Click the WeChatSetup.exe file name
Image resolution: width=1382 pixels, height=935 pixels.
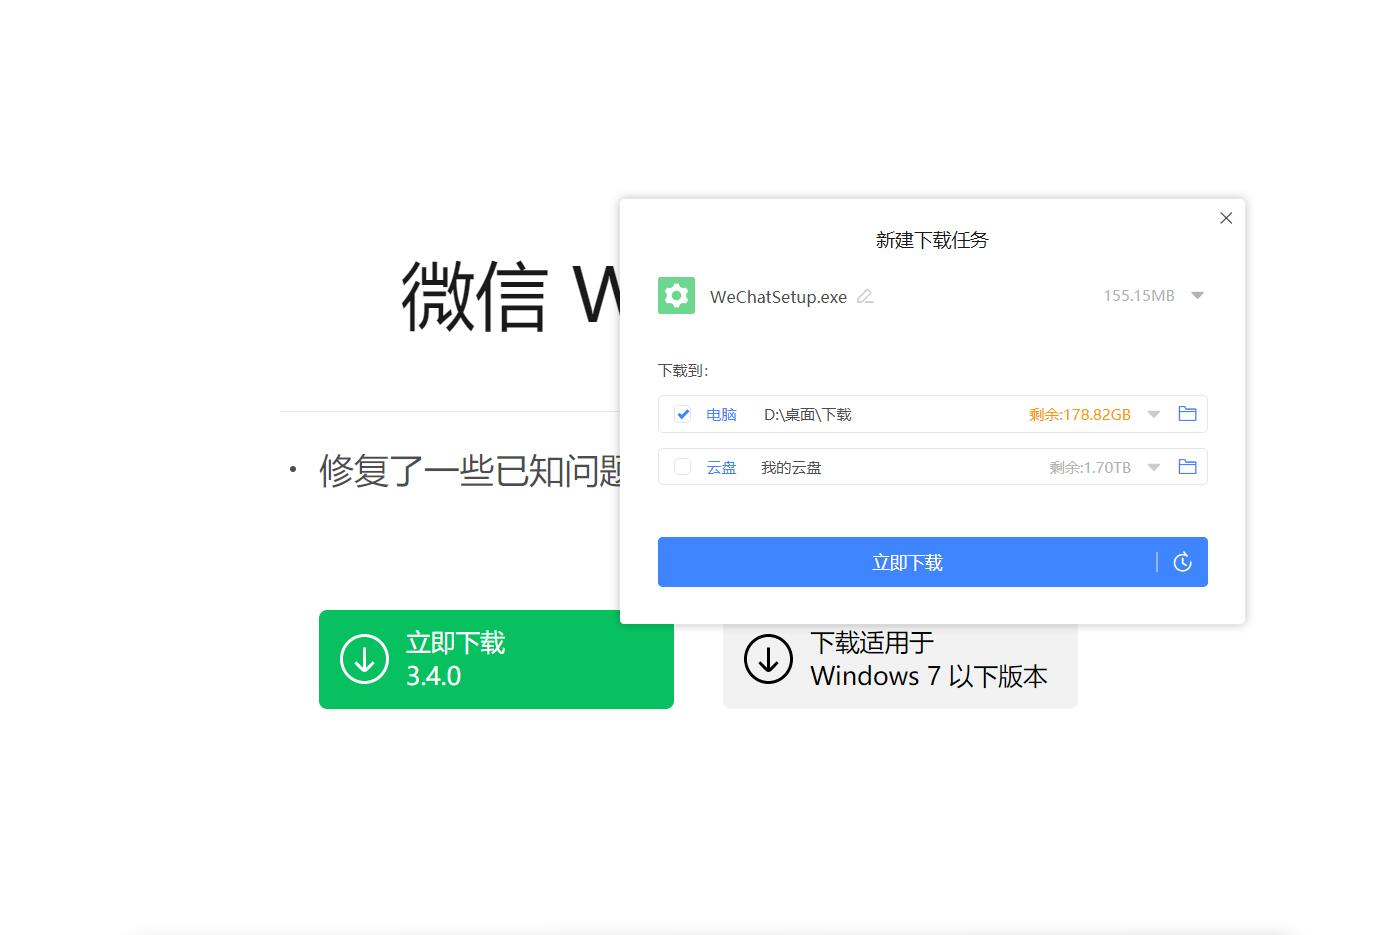778,297
